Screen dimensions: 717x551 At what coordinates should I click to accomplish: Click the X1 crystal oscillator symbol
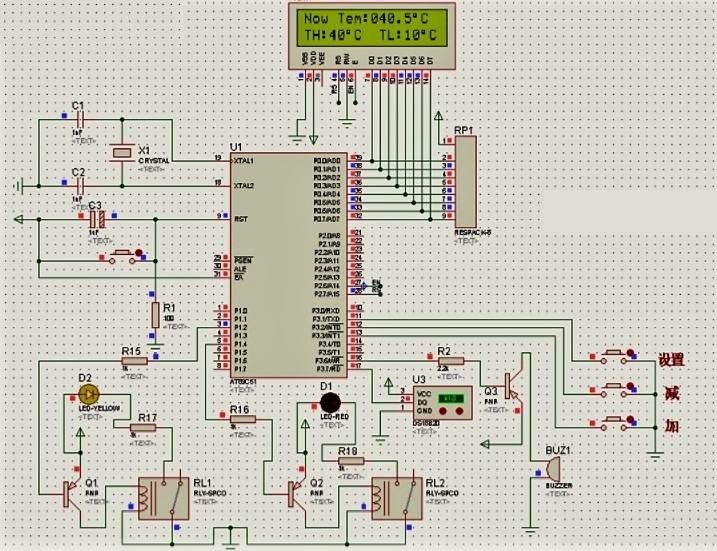122,152
